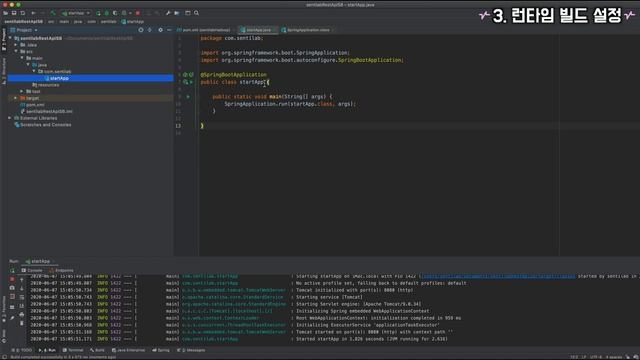Follow blue file link in console output
The width and height of the screenshot is (640, 360).
(x=498, y=276)
